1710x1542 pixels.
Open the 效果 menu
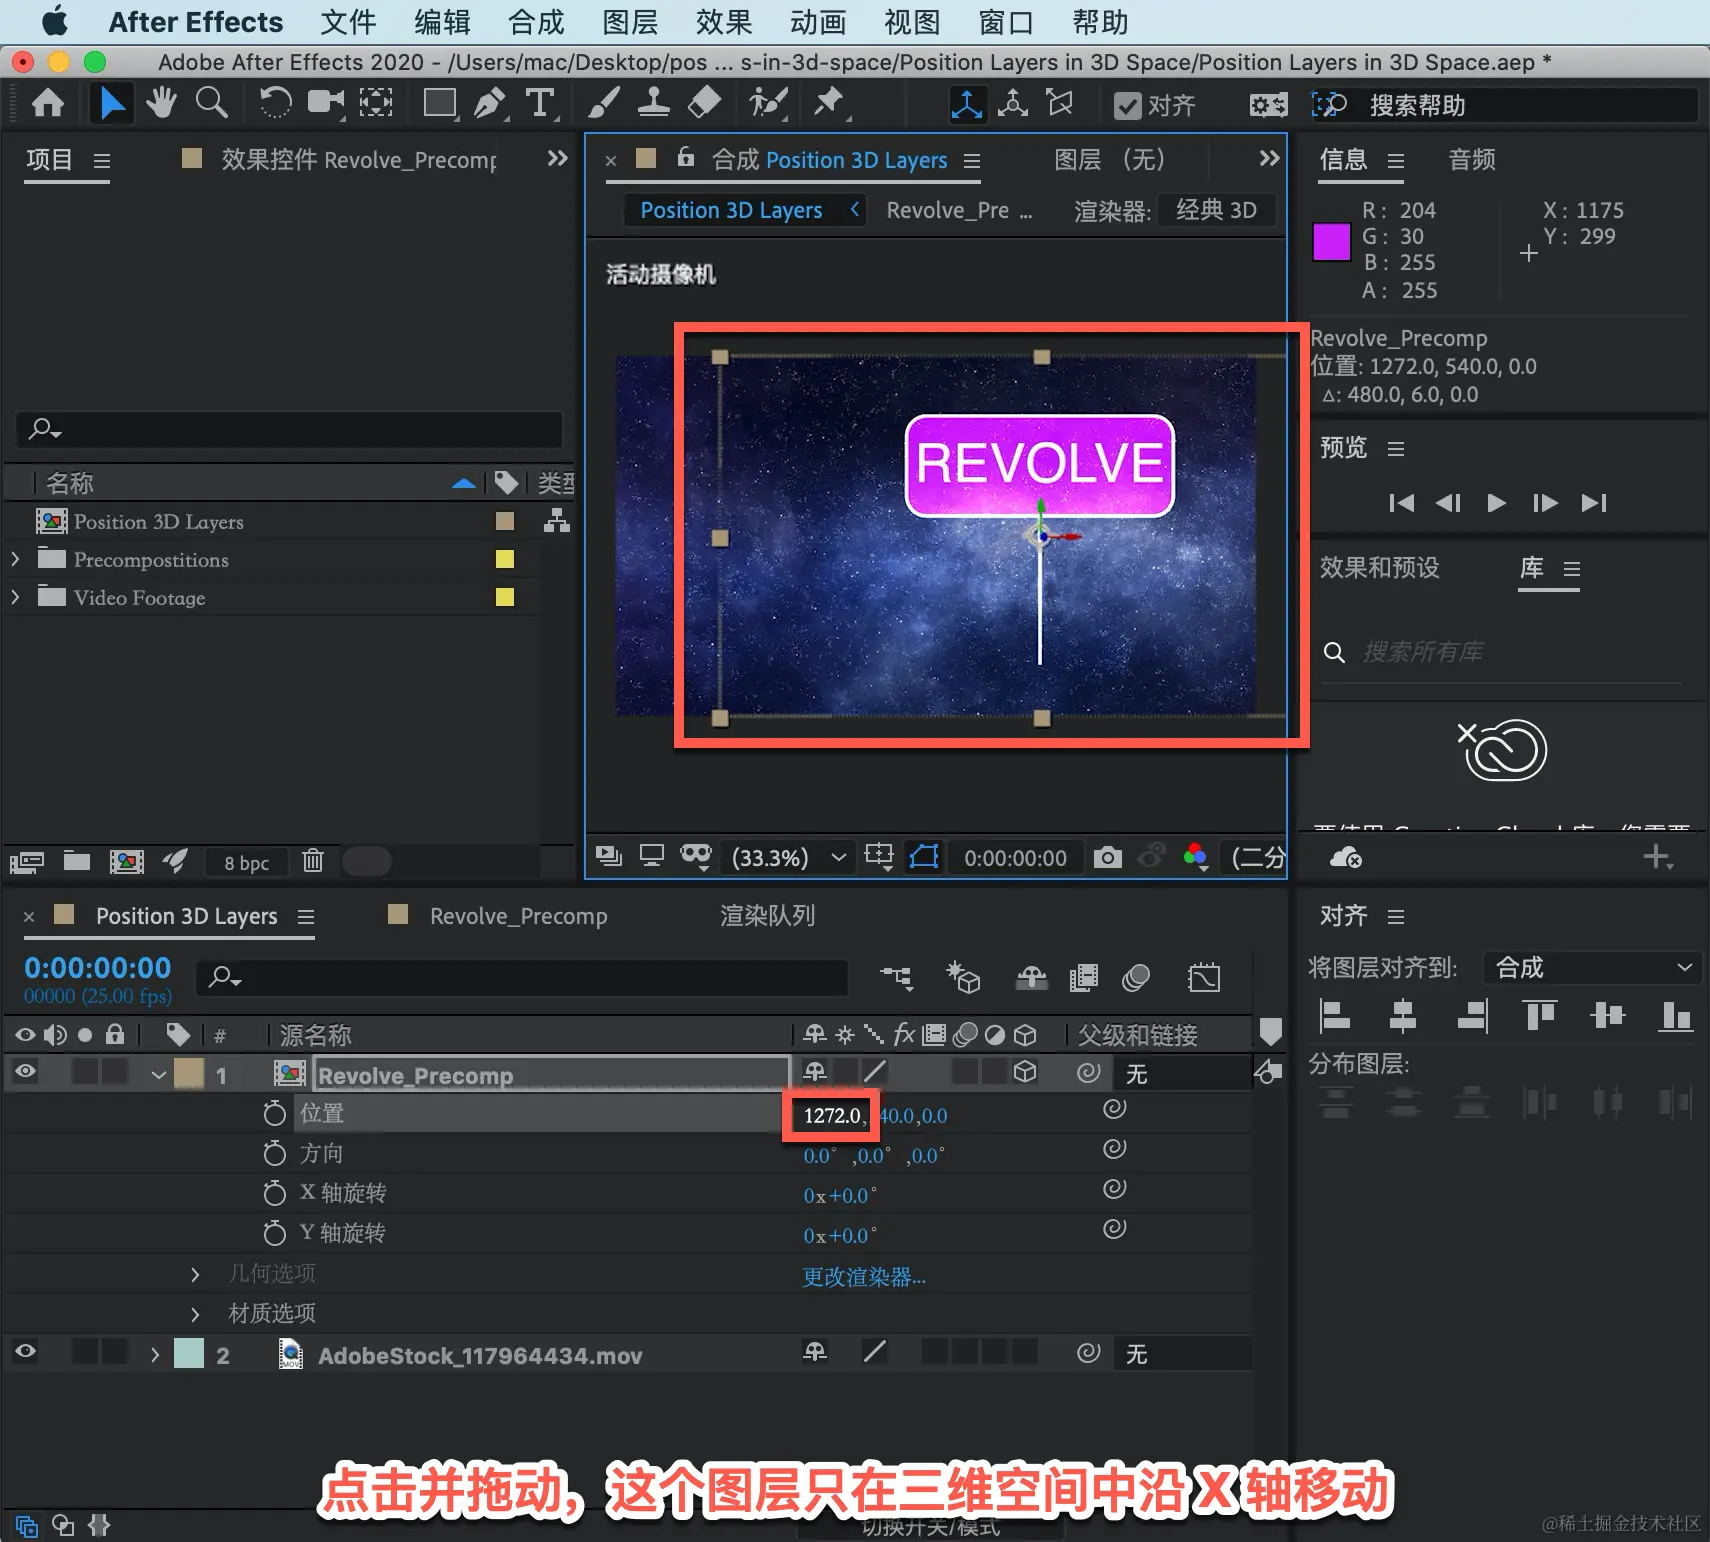pyautogui.click(x=724, y=22)
